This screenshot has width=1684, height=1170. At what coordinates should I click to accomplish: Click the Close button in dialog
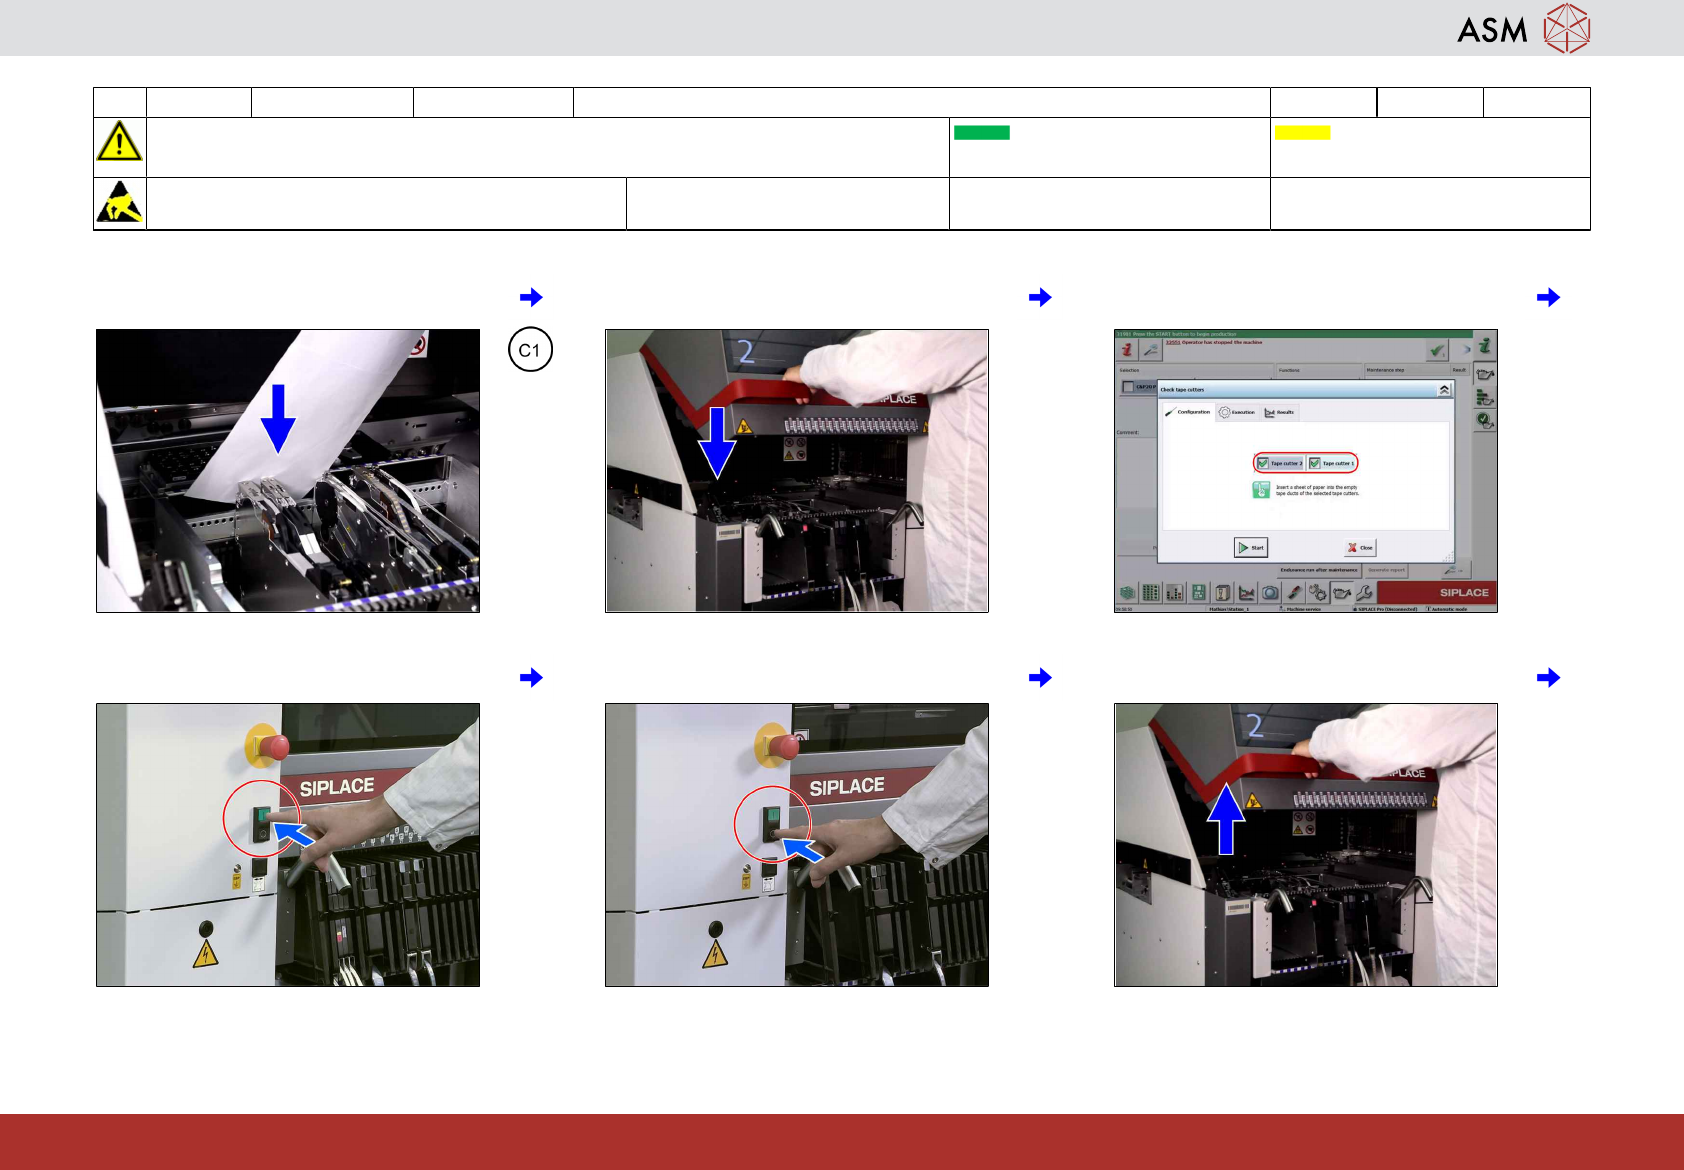click(1360, 548)
